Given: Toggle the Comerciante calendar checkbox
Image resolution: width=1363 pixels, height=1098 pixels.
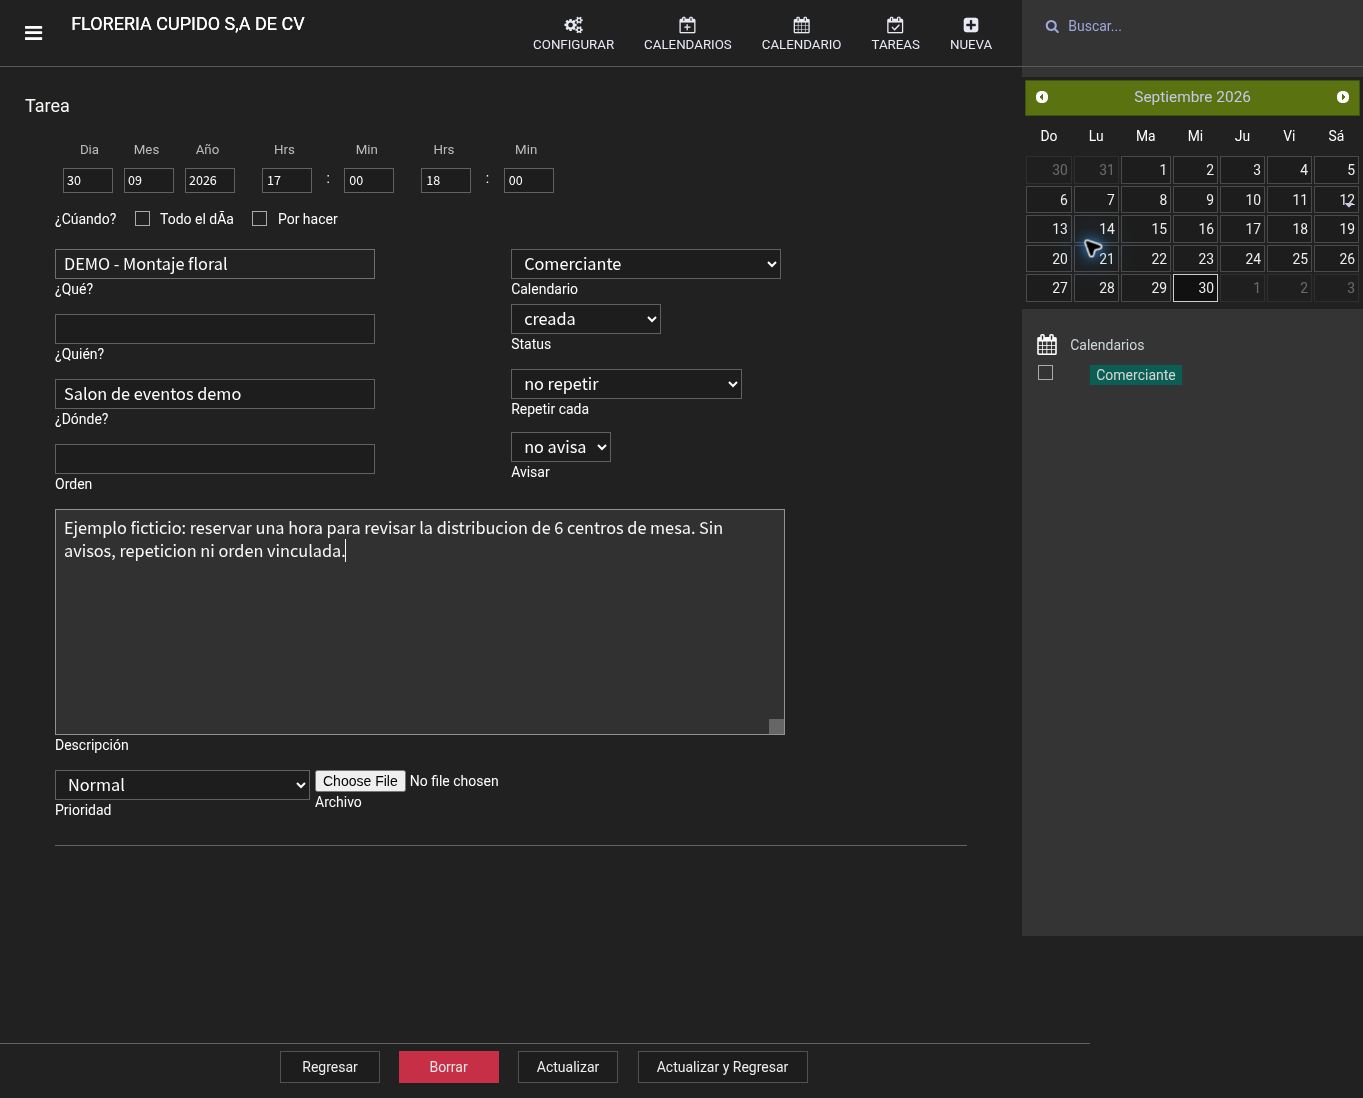Looking at the screenshot, I should (1046, 373).
